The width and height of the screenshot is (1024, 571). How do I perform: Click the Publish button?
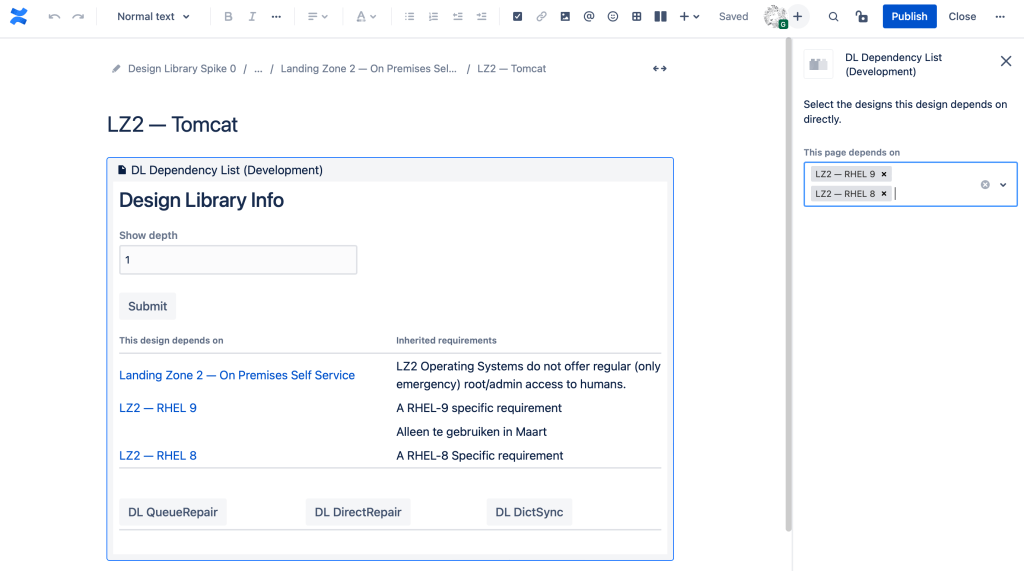pyautogui.click(x=909, y=17)
